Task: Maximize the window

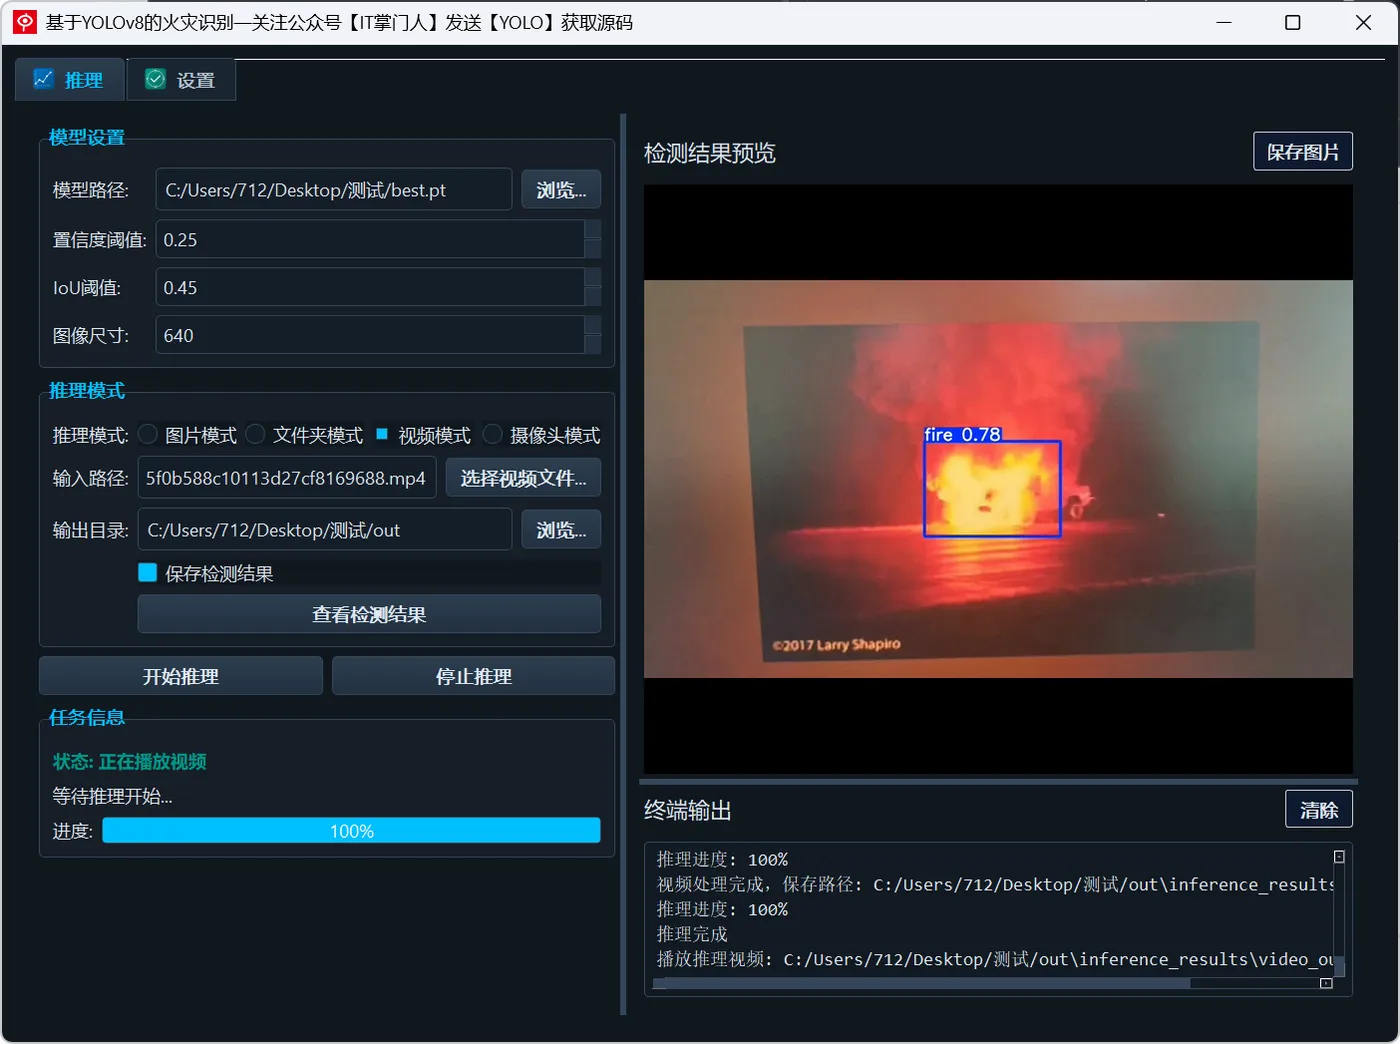Action: pos(1293,22)
